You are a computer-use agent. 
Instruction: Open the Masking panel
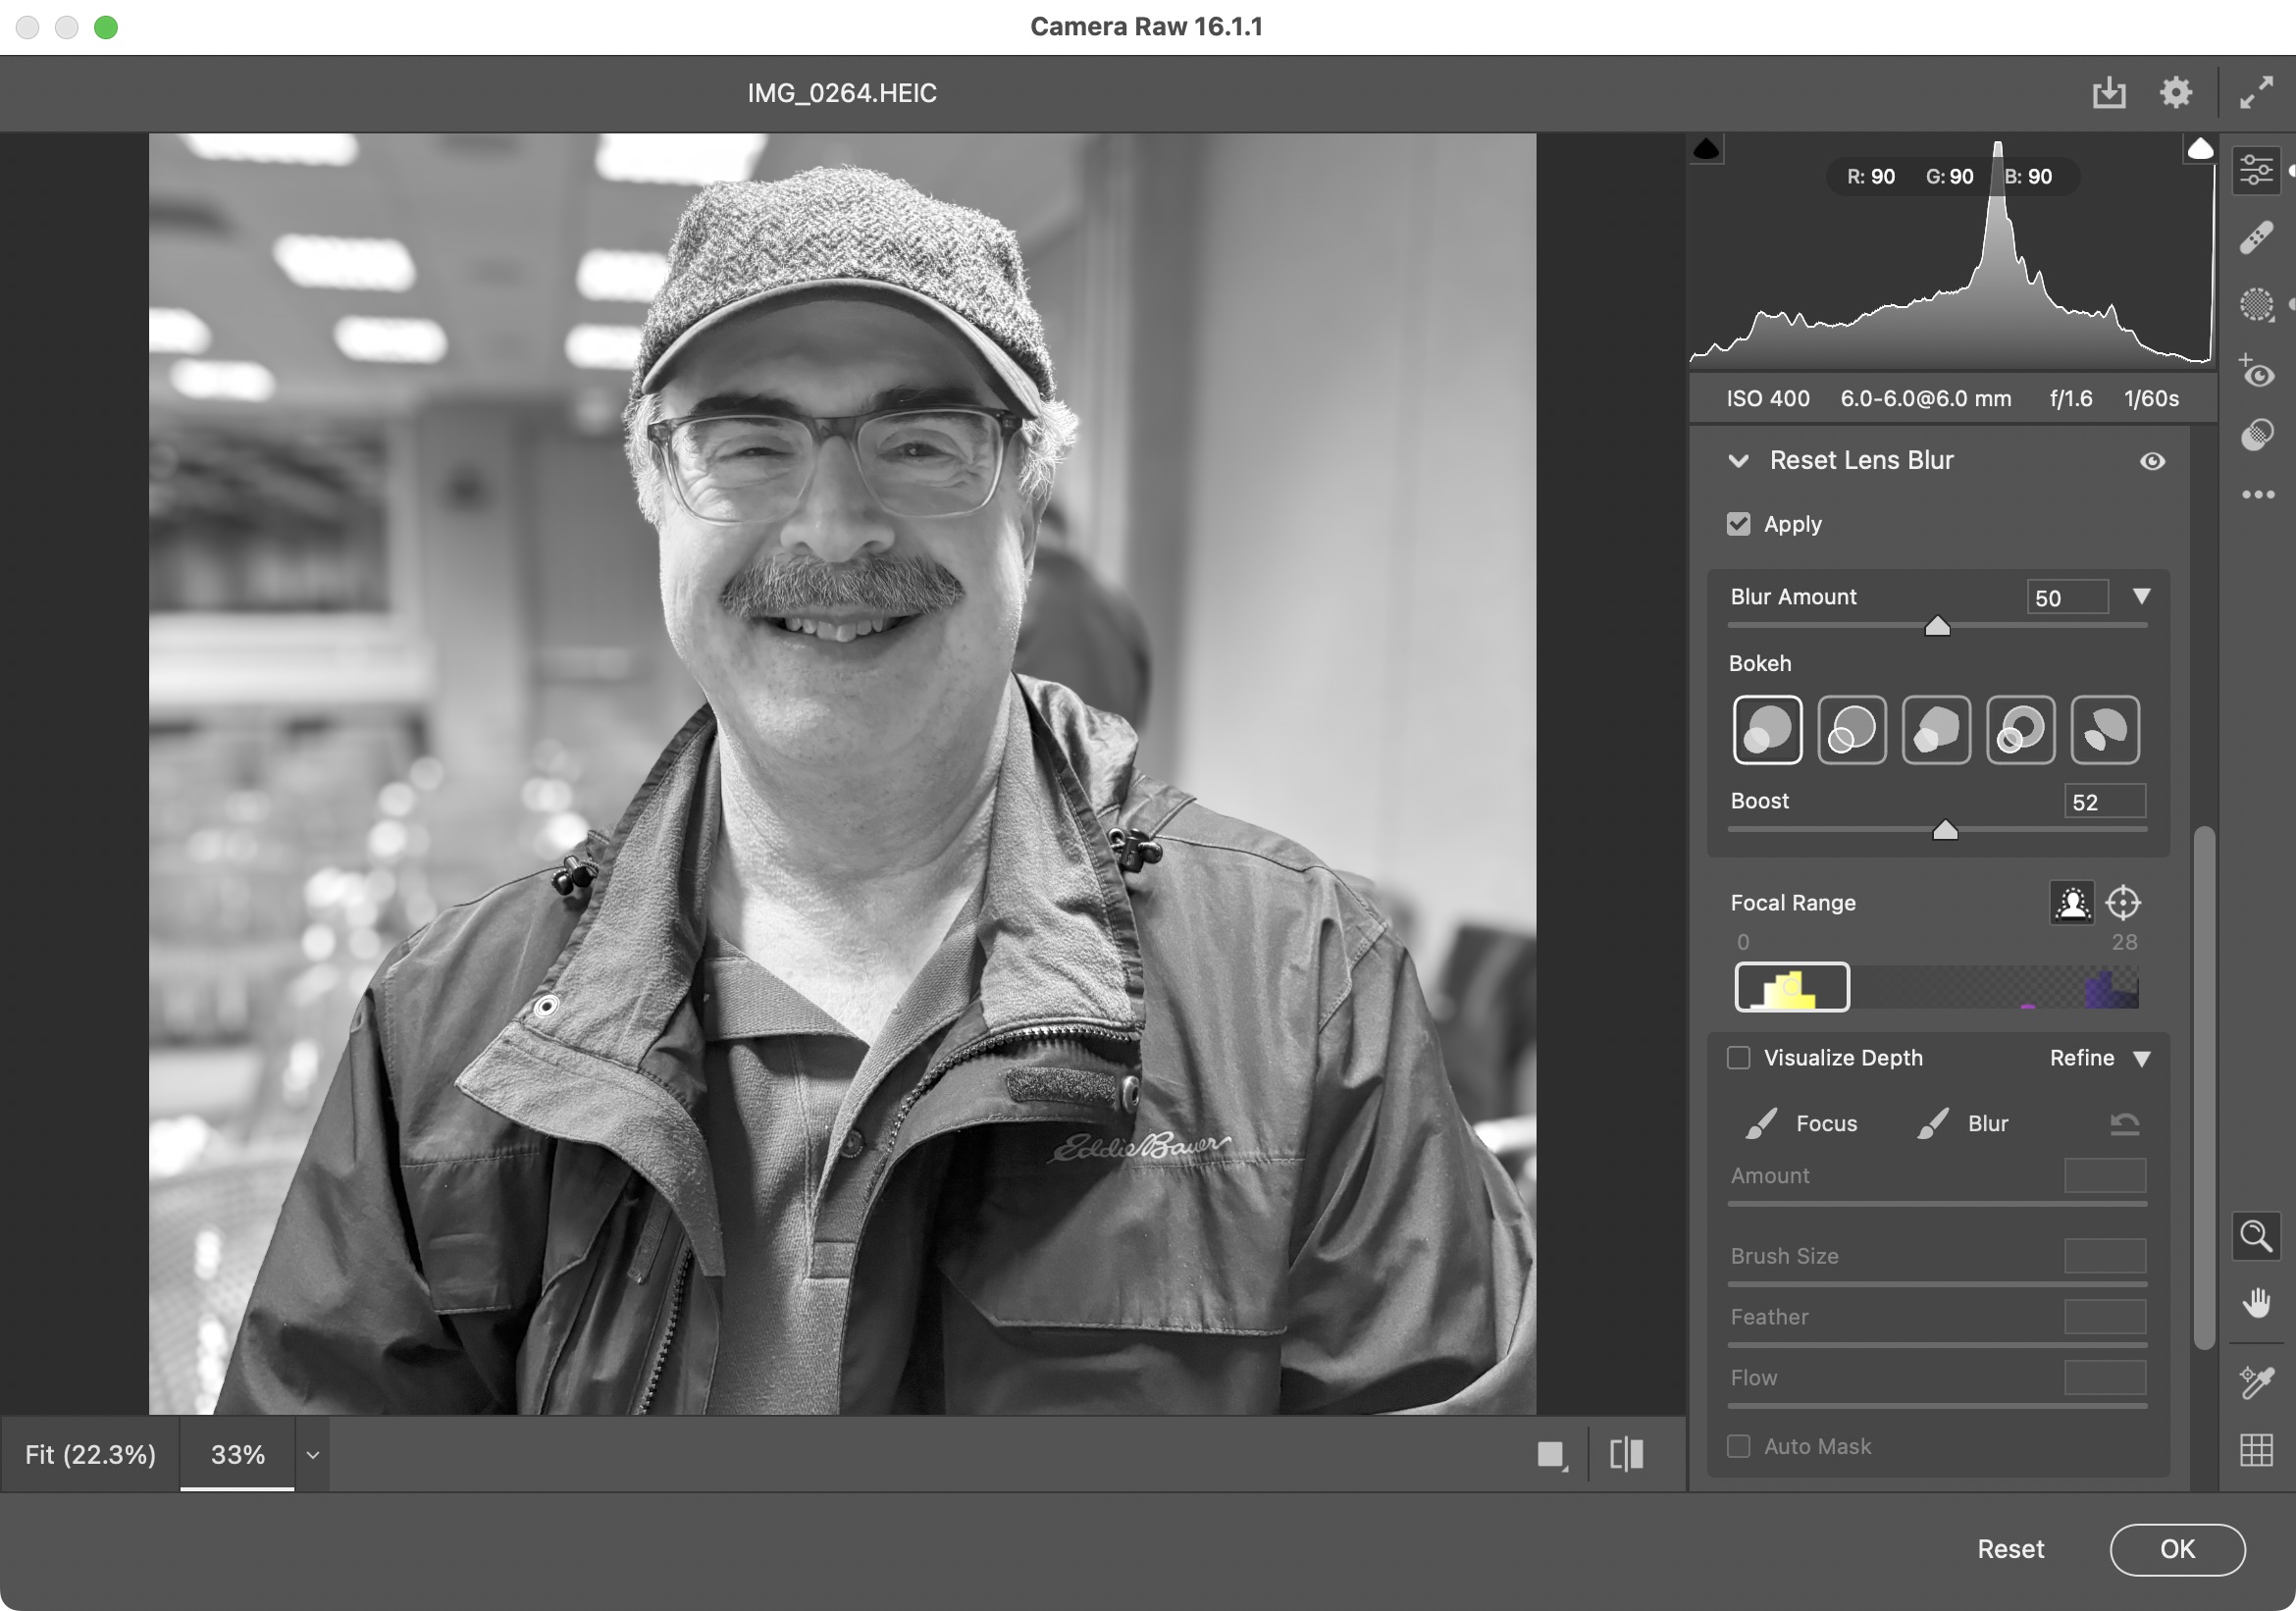(x=2257, y=306)
